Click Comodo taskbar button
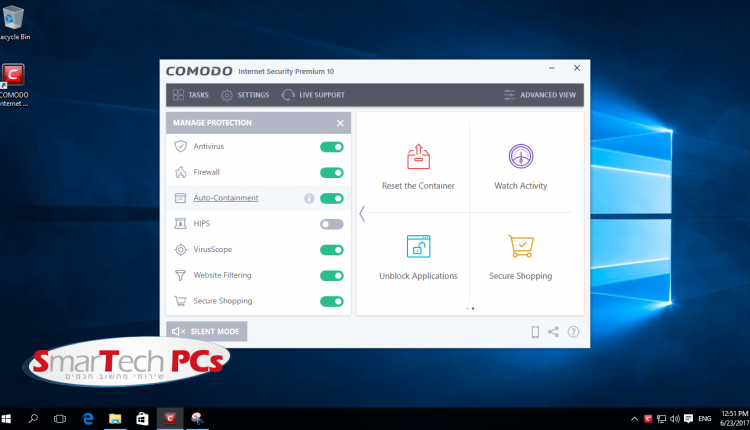The image size is (750, 430). click(x=170, y=419)
